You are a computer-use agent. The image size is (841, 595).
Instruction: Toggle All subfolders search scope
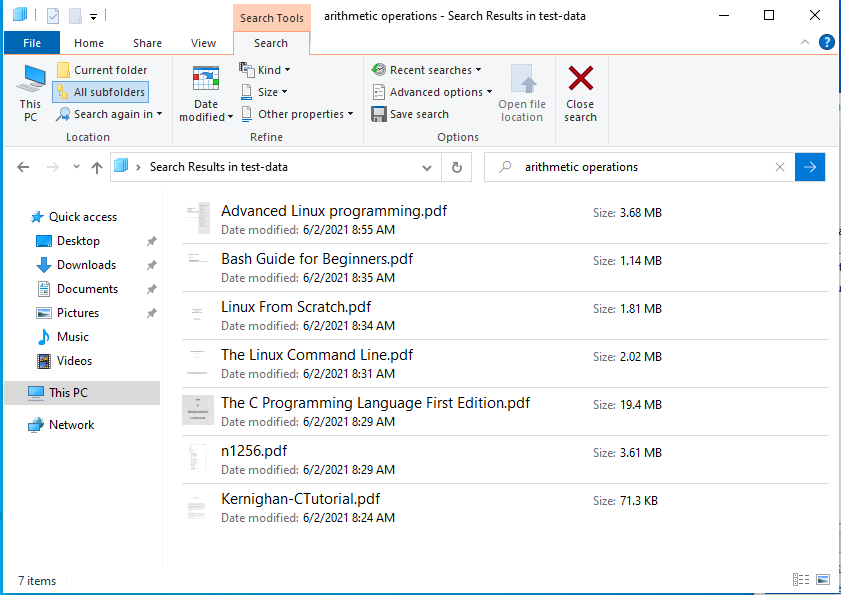coord(101,92)
